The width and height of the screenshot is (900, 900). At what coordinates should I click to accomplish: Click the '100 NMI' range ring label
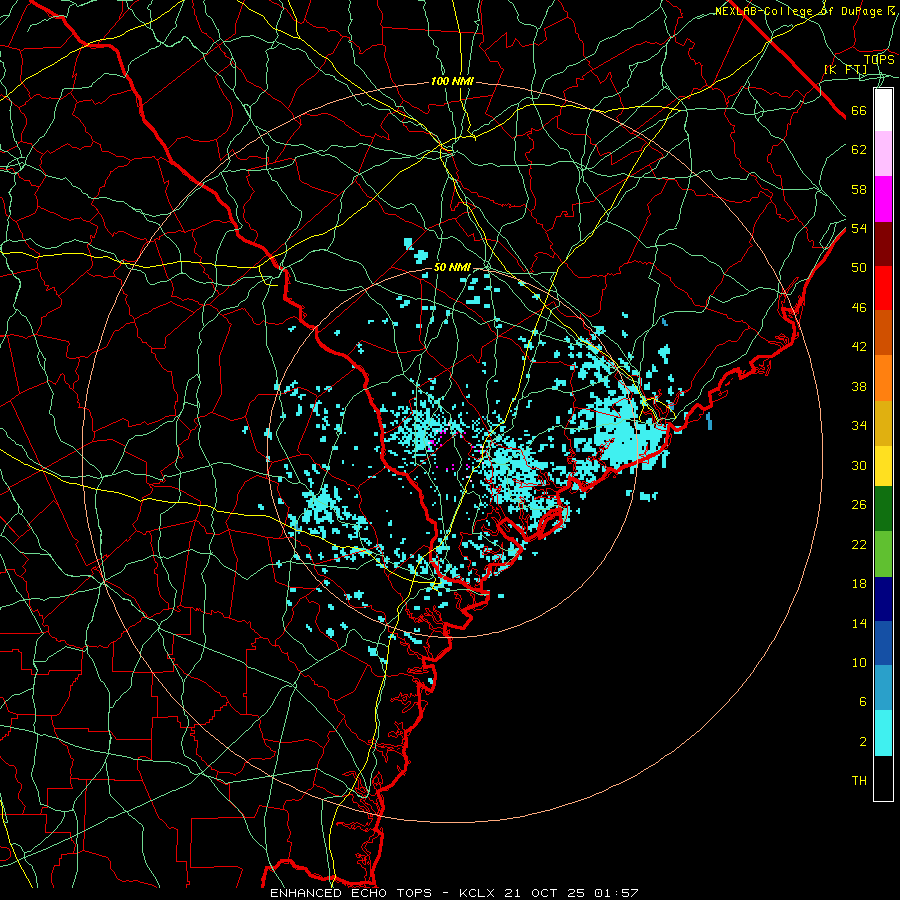click(x=452, y=82)
